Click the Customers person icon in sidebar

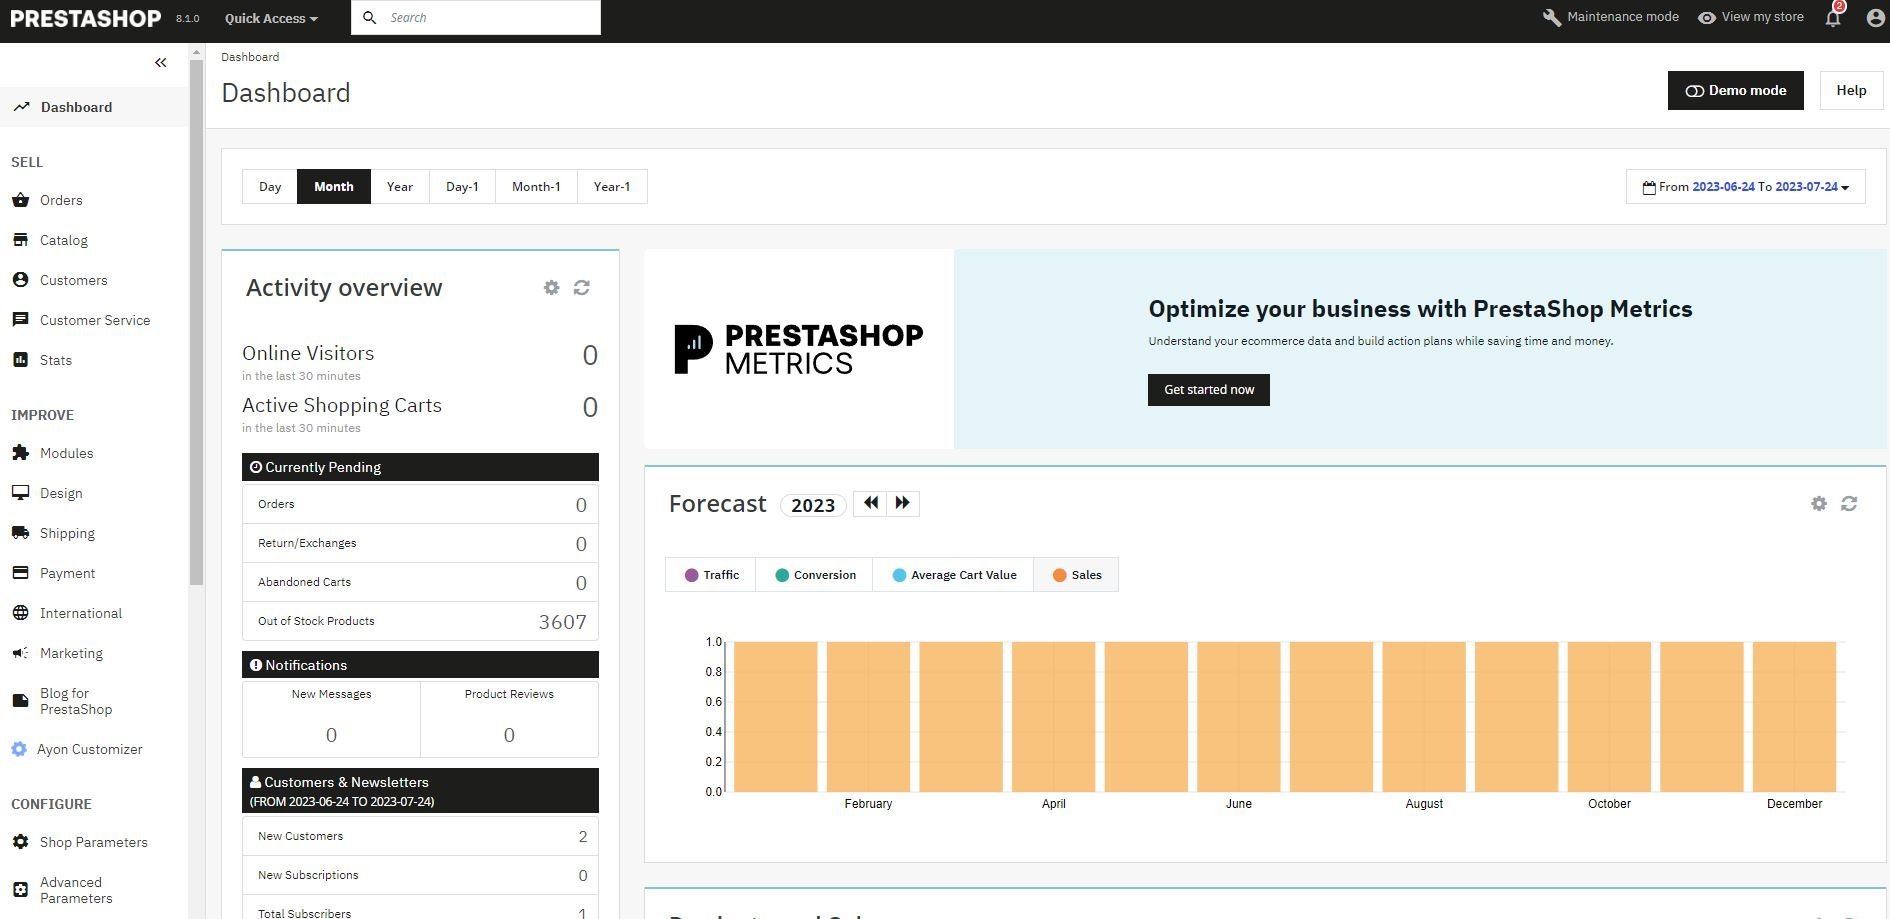point(20,280)
